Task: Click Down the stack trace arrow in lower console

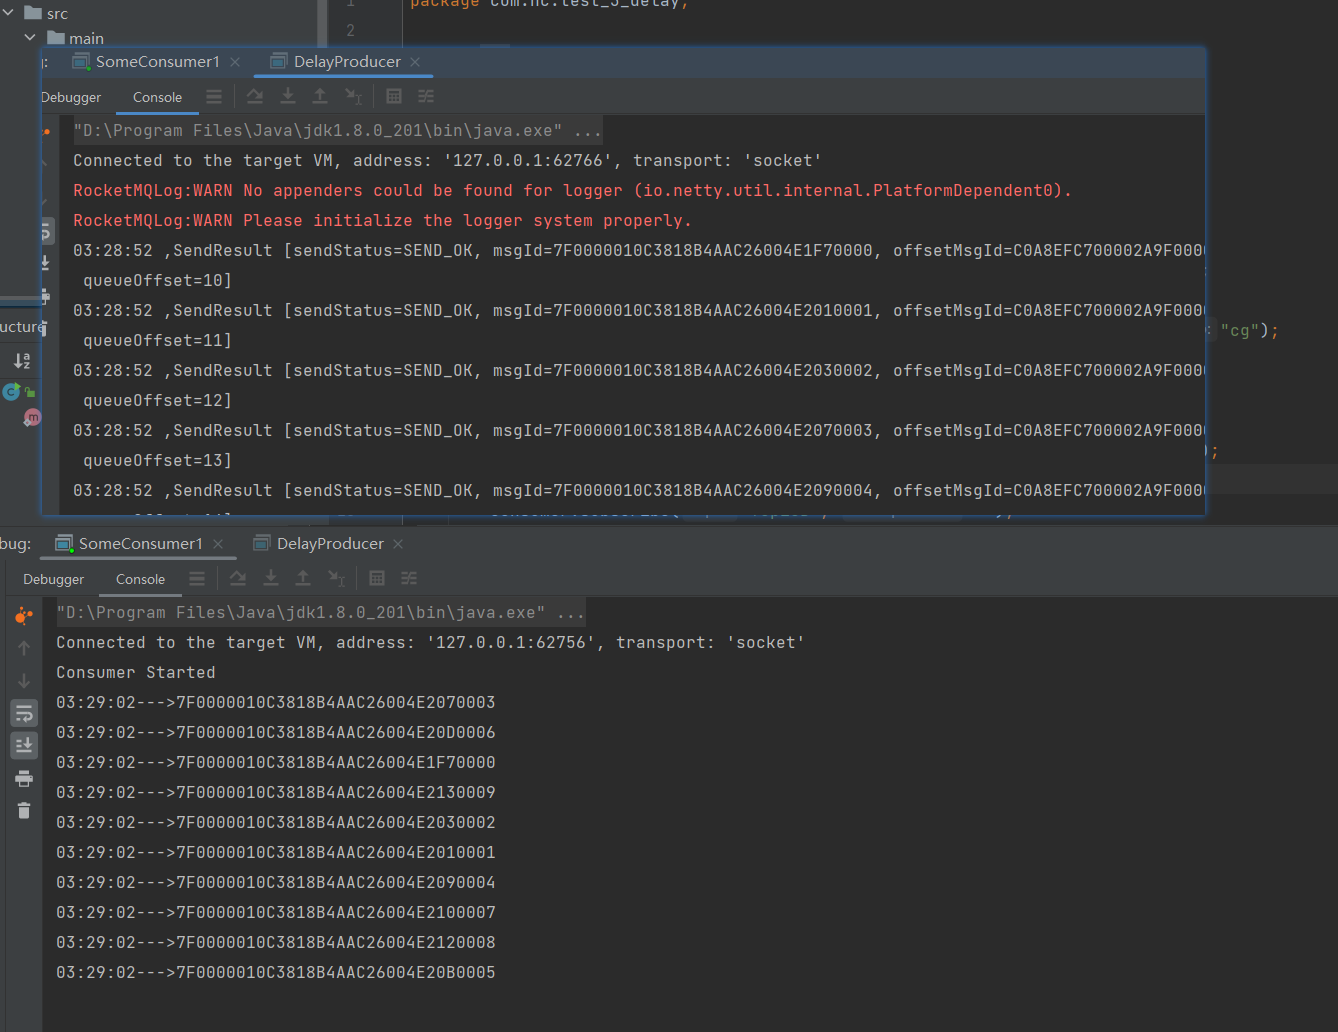Action: pyautogui.click(x=24, y=681)
